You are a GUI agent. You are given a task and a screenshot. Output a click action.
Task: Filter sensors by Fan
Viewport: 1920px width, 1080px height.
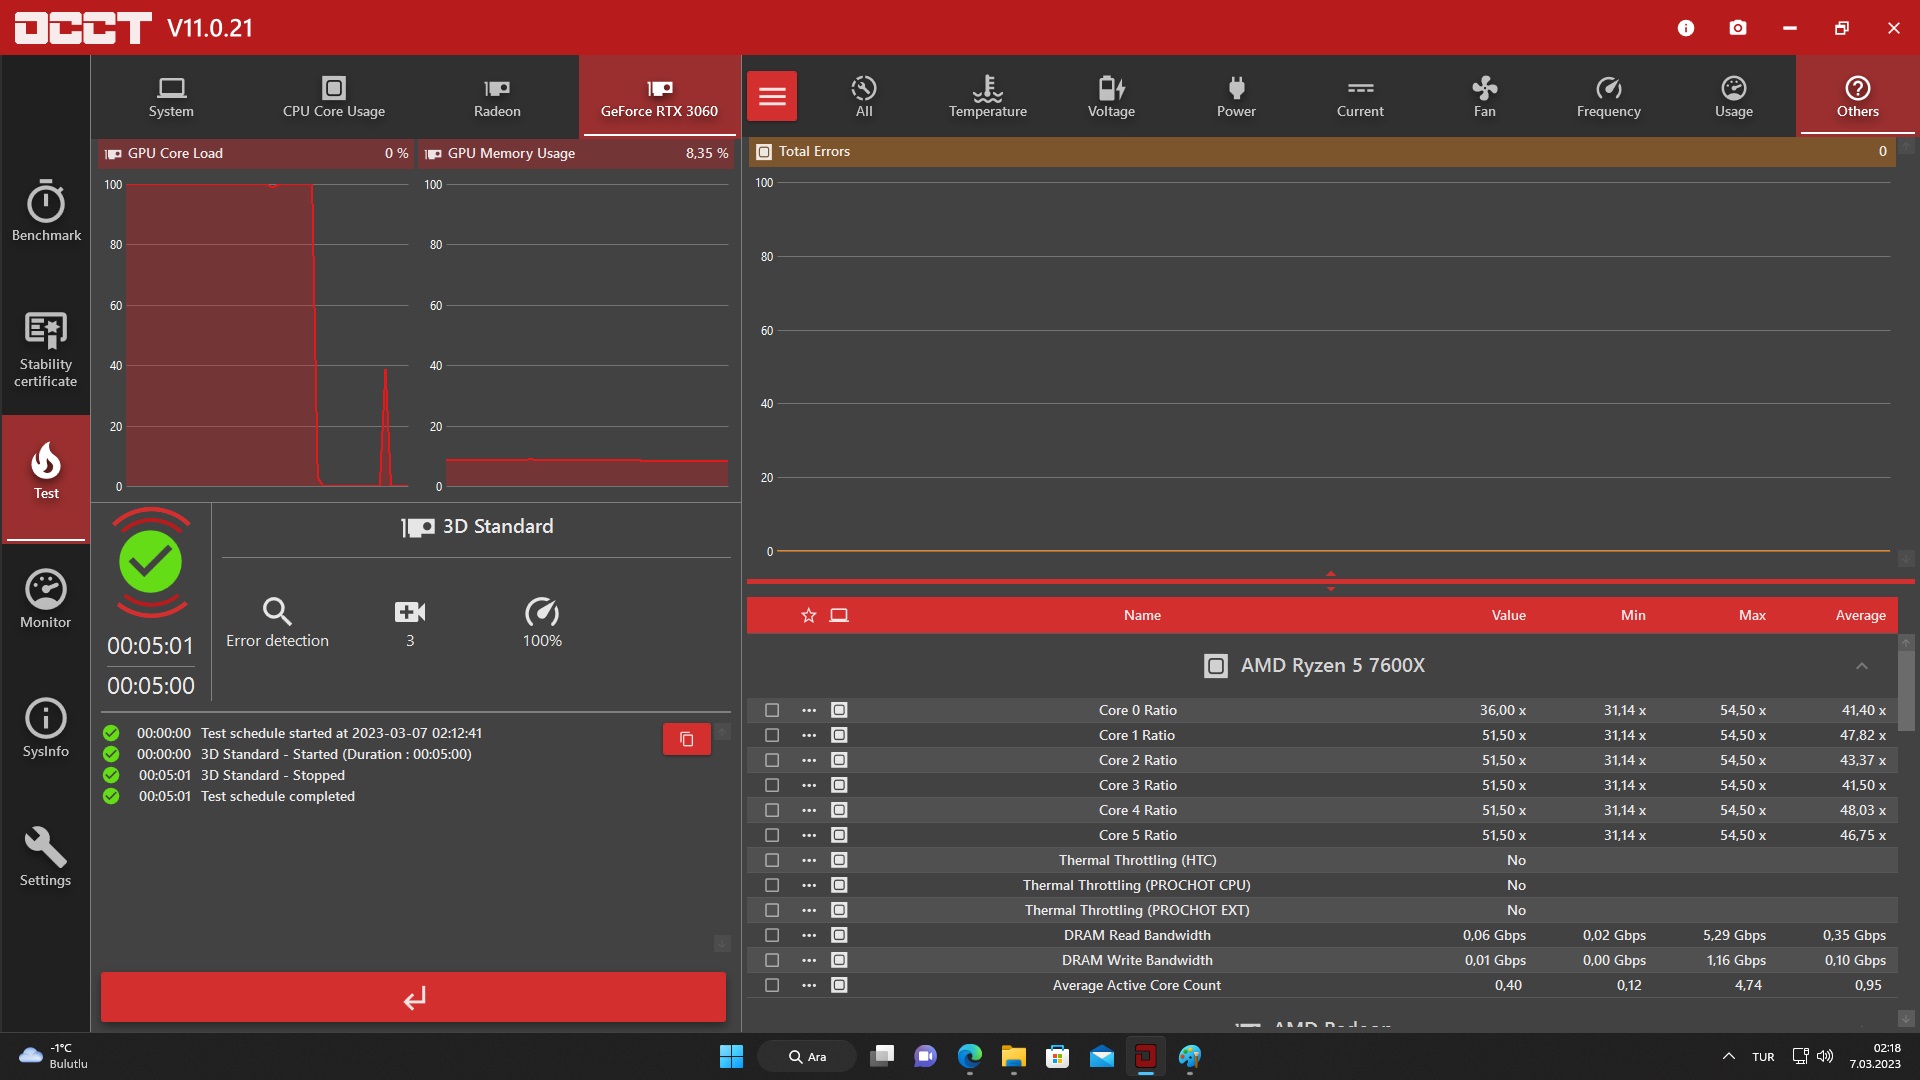1484,97
